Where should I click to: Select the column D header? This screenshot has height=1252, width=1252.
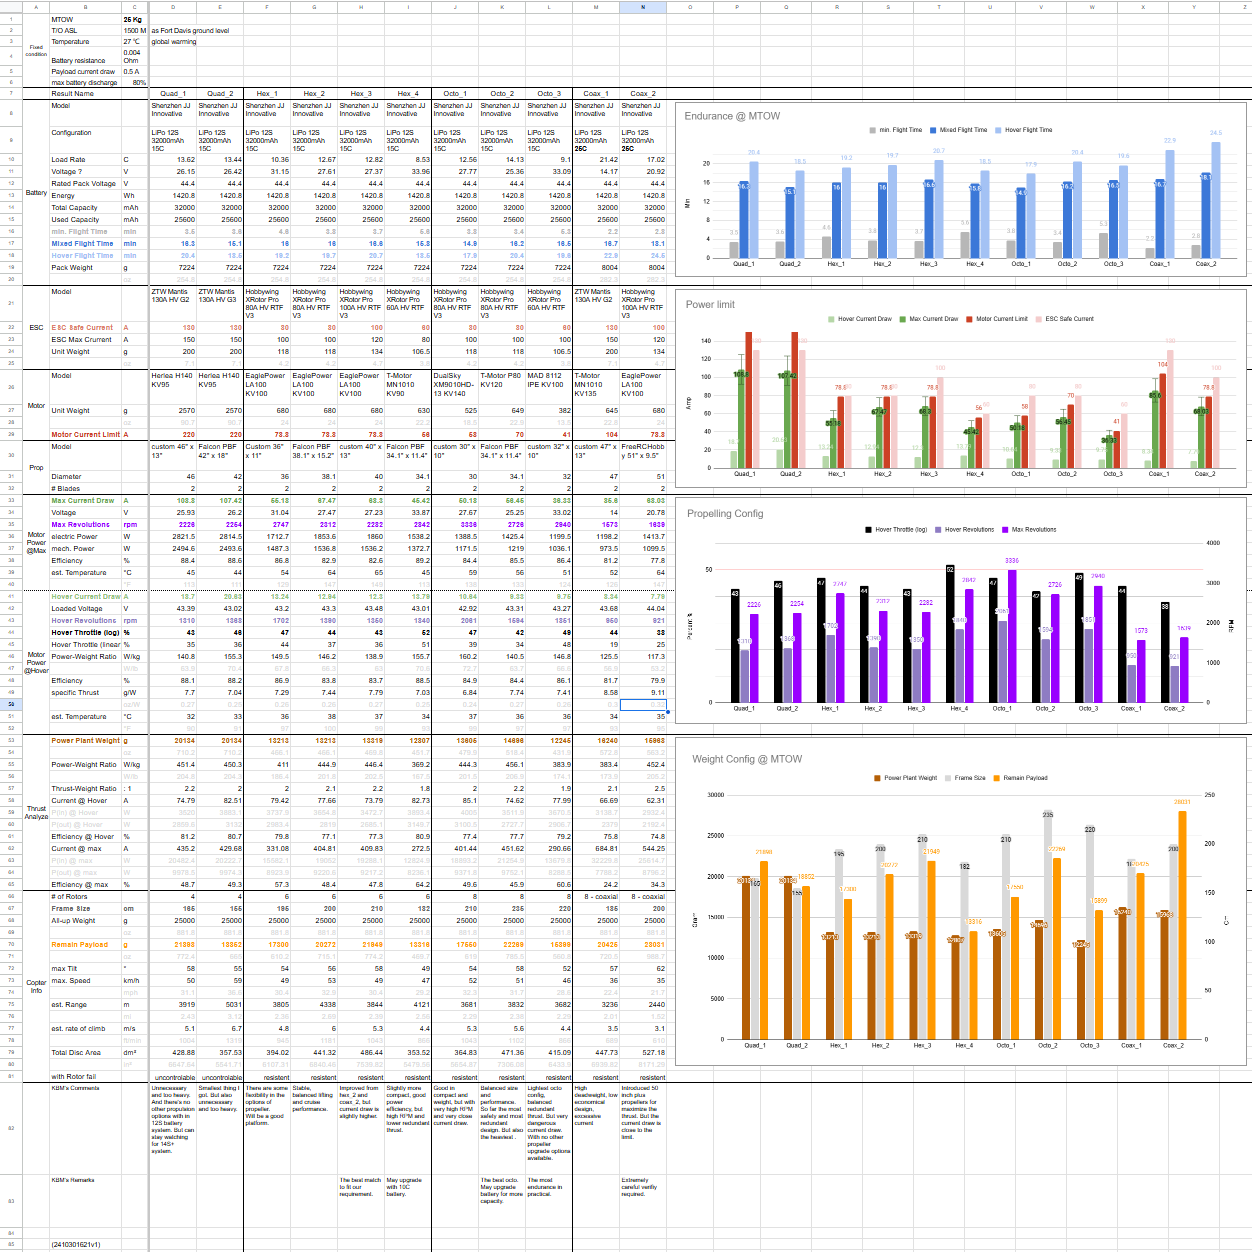(172, 7)
